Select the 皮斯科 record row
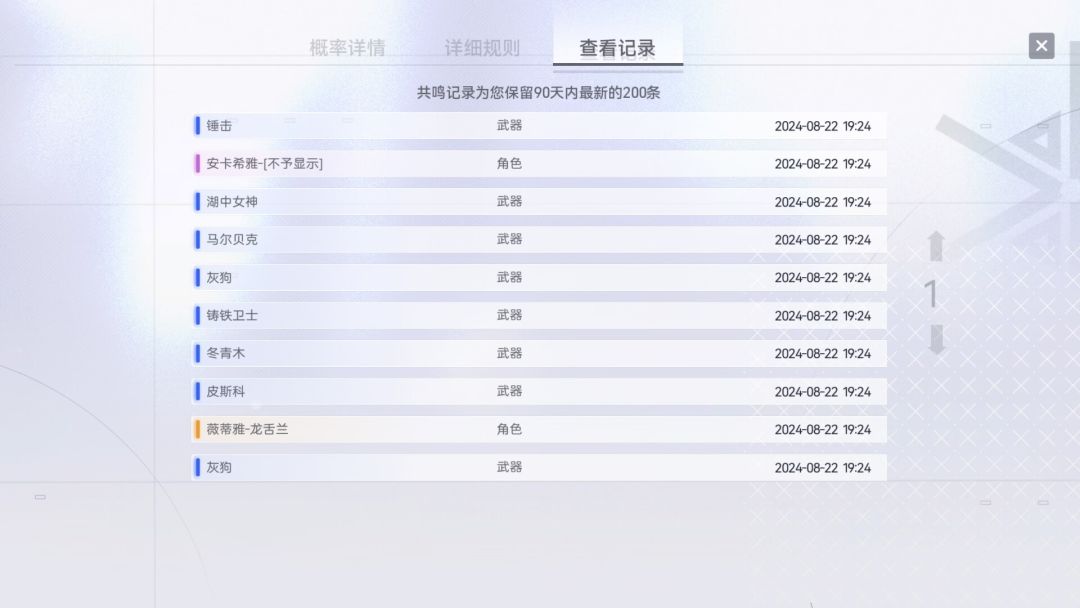Image resolution: width=1080 pixels, height=608 pixels. 539,391
